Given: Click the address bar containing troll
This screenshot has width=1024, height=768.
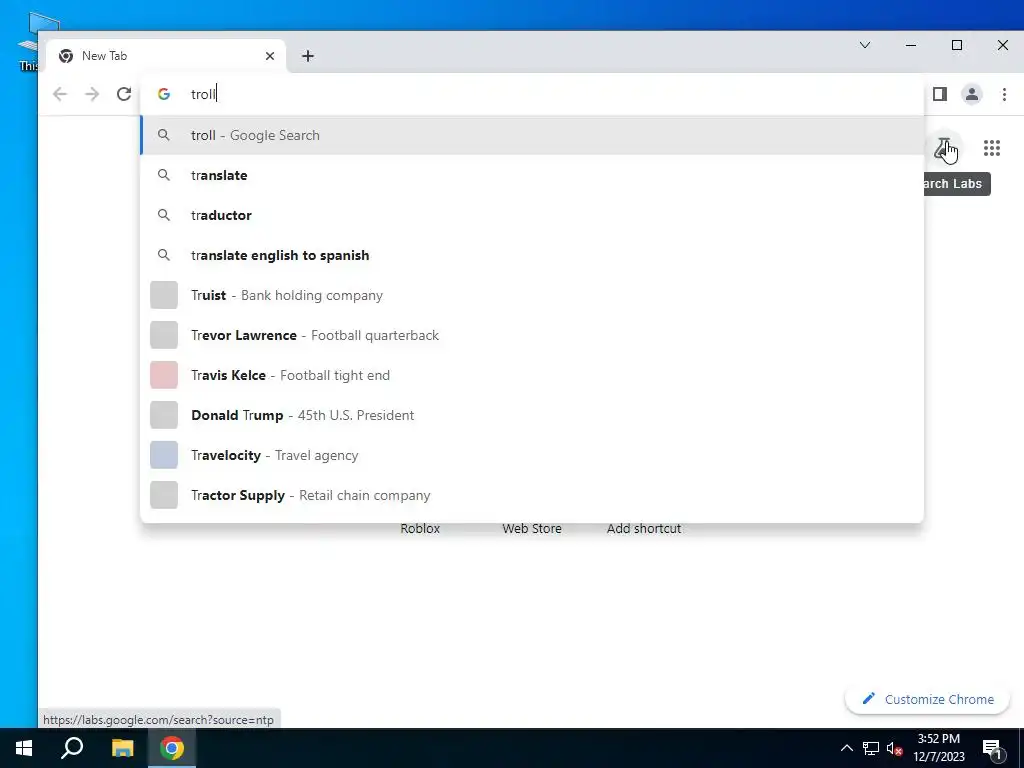Looking at the screenshot, I should pos(532,94).
